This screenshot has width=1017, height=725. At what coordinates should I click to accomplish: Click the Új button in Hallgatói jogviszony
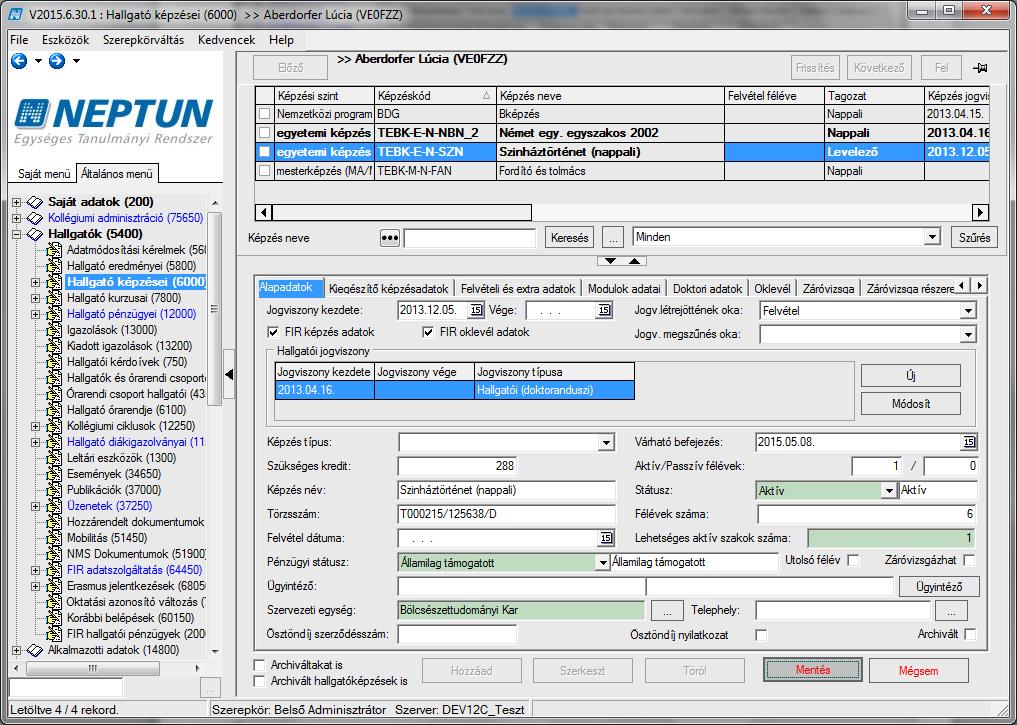(911, 376)
